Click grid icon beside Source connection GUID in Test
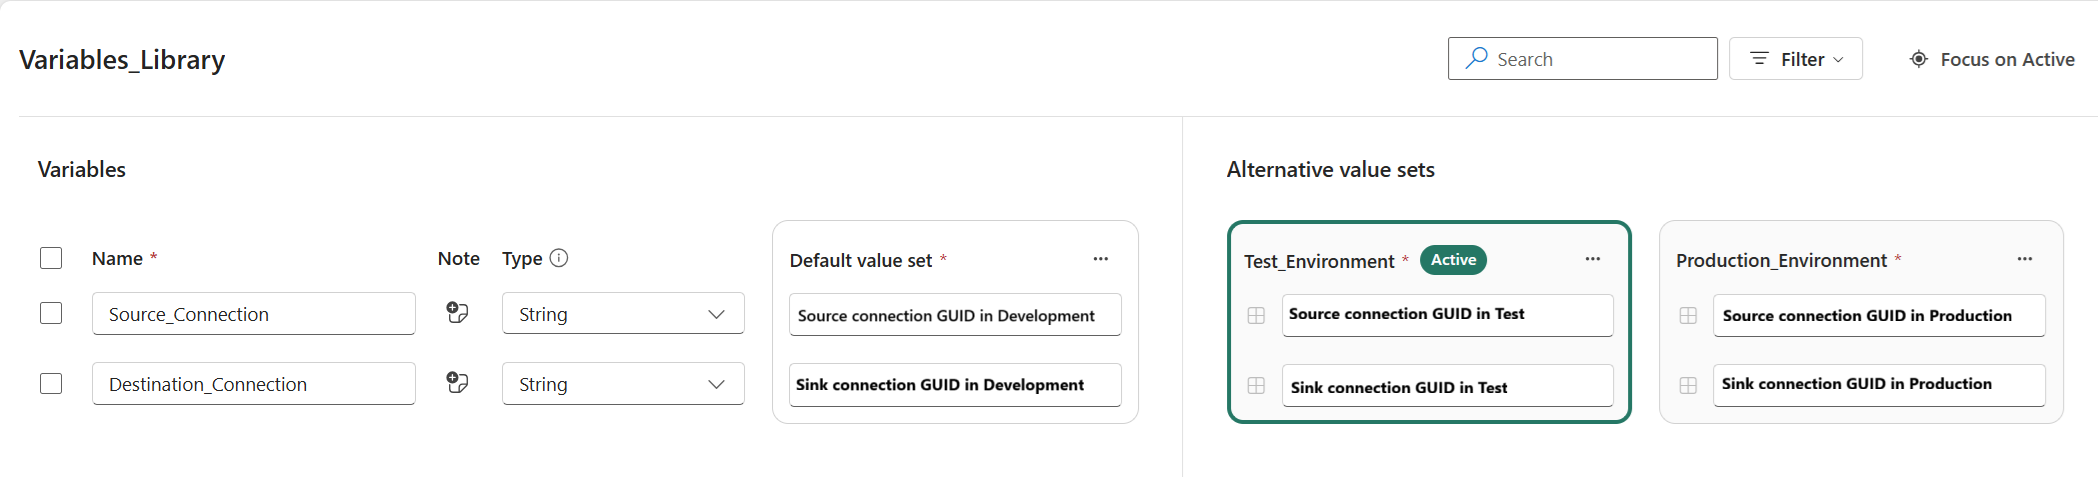This screenshot has height=477, width=2098. [x=1256, y=316]
